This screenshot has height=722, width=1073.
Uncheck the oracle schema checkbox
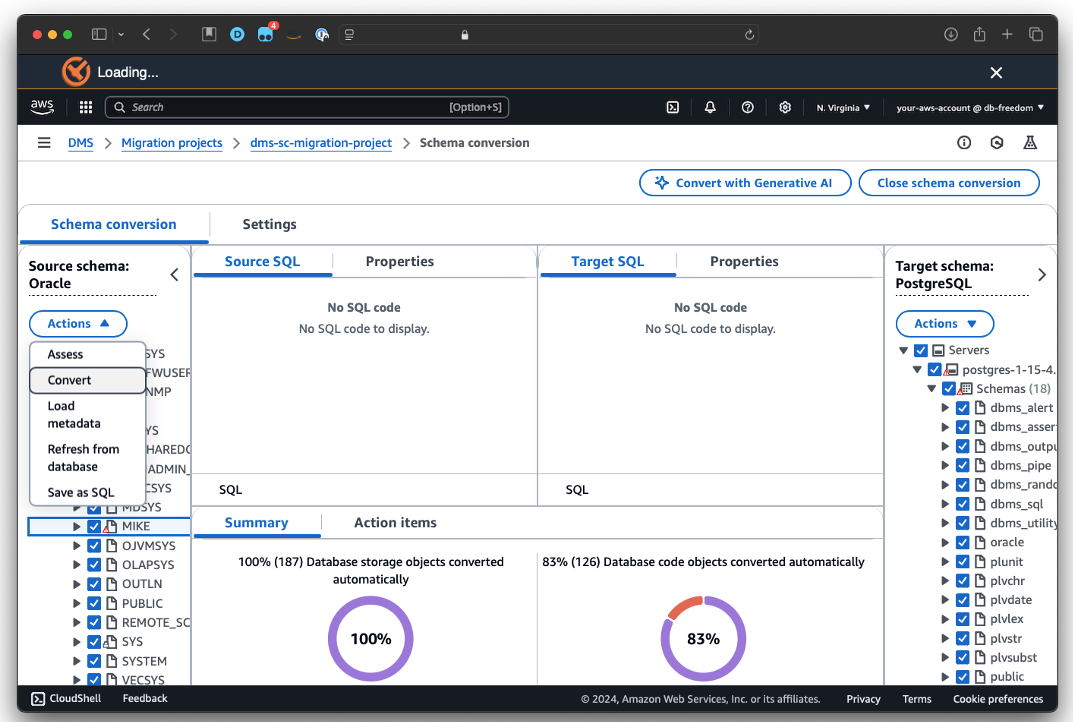click(962, 542)
